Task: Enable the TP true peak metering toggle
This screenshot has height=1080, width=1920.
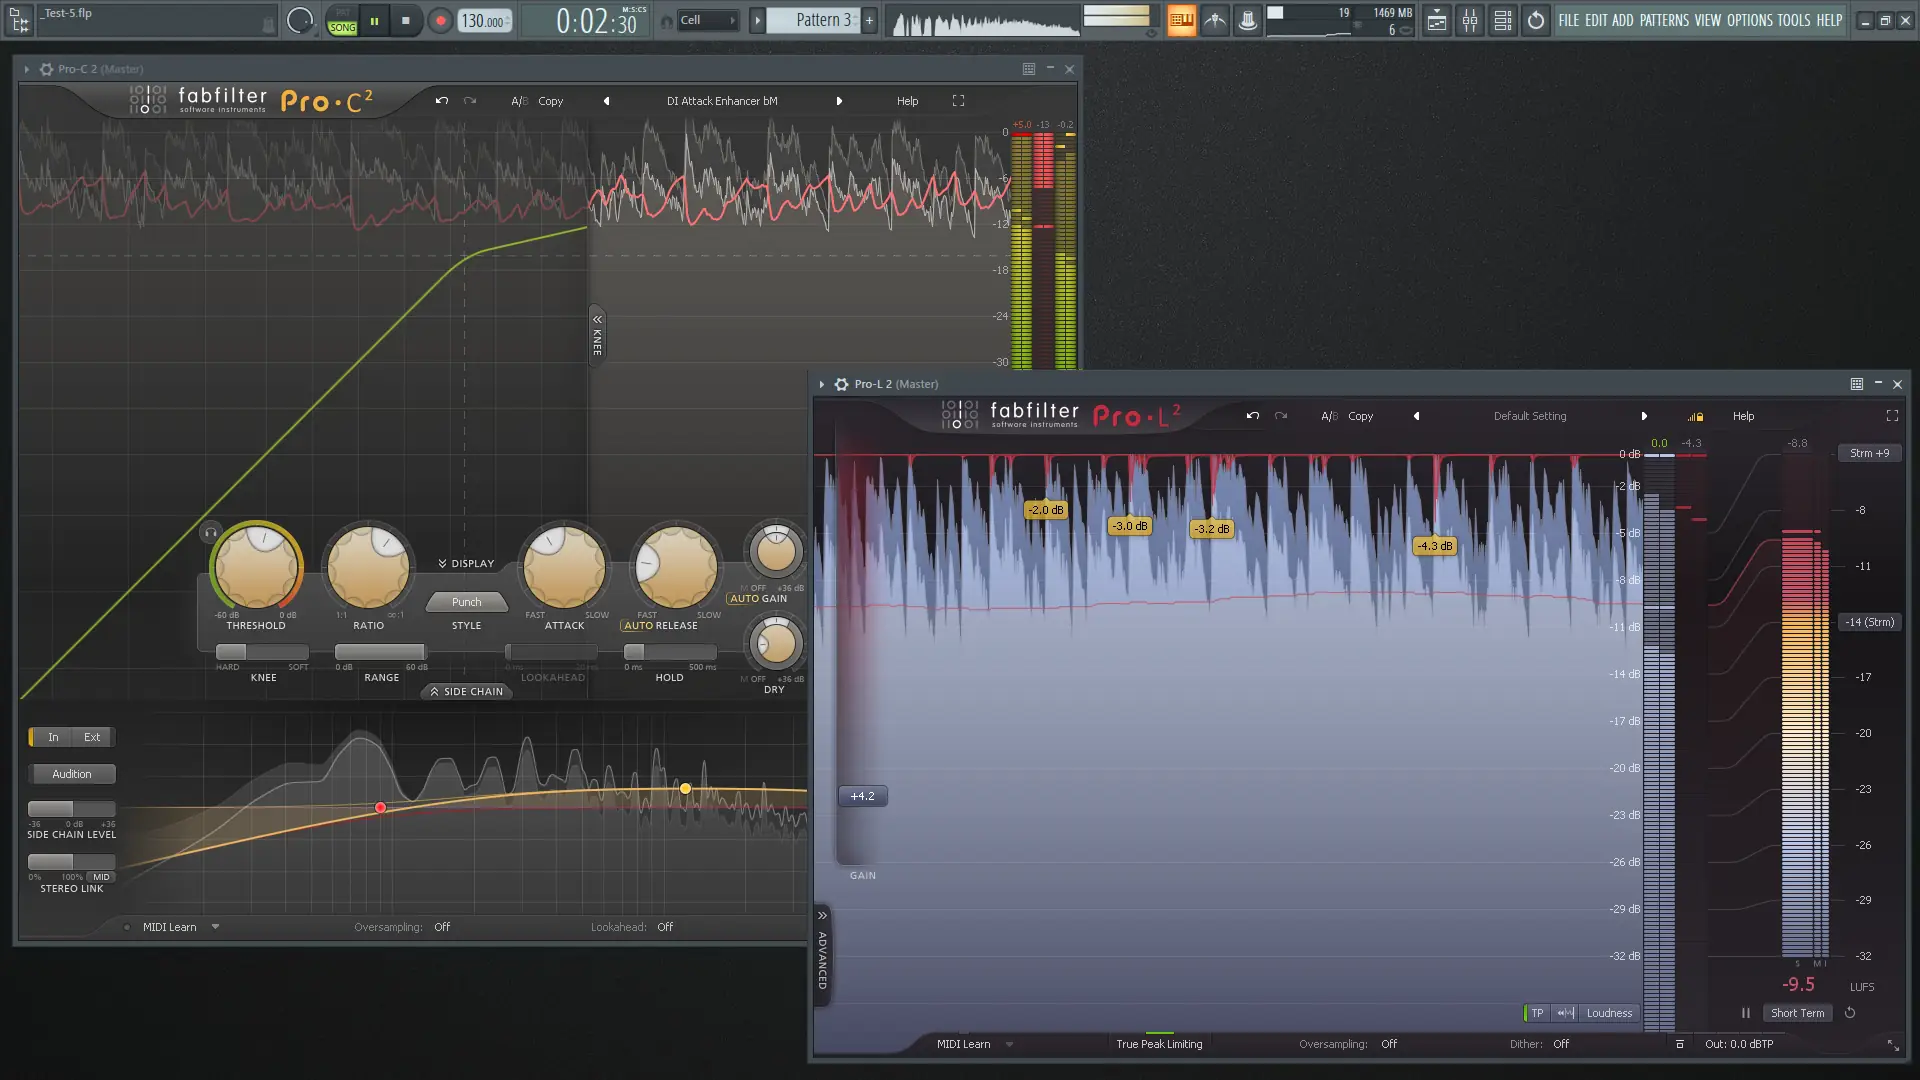Action: pos(1536,1013)
